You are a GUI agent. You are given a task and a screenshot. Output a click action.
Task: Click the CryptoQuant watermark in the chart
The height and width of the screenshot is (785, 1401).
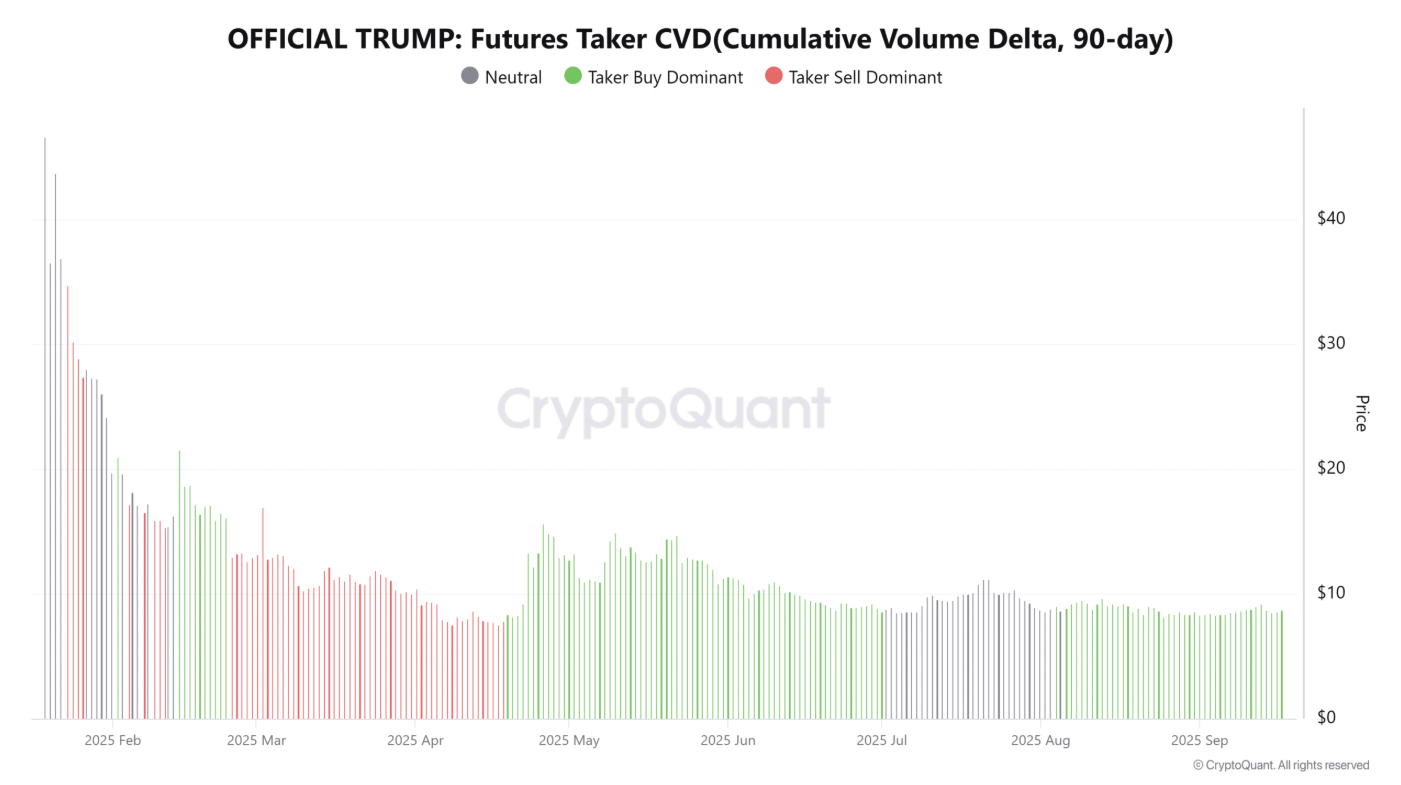coord(664,408)
